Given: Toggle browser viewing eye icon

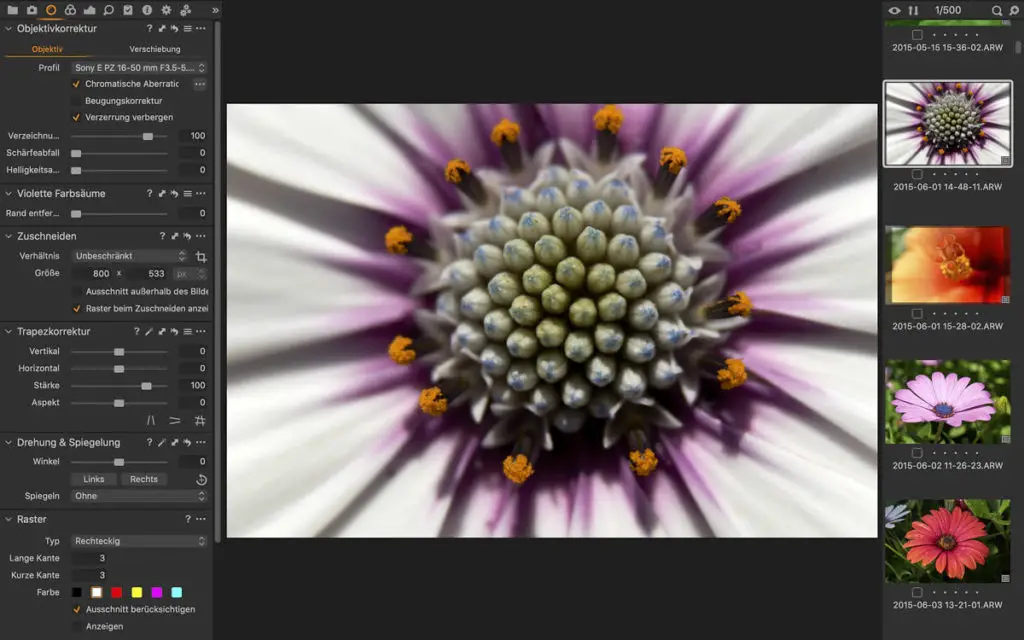Looking at the screenshot, I should tap(894, 10).
